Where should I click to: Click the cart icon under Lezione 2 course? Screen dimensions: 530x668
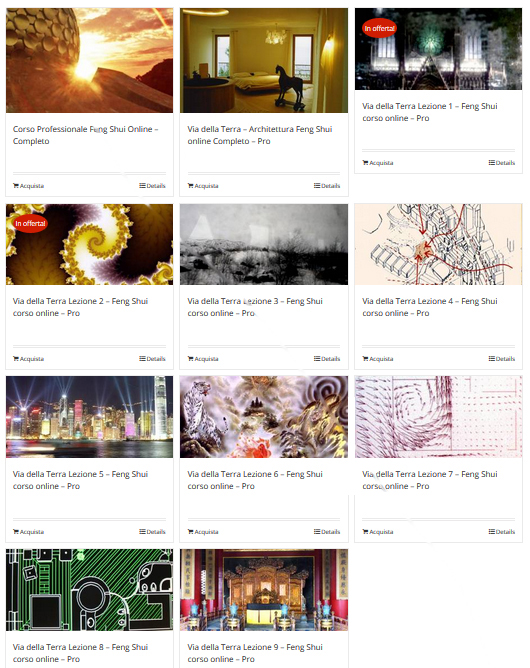(16, 359)
